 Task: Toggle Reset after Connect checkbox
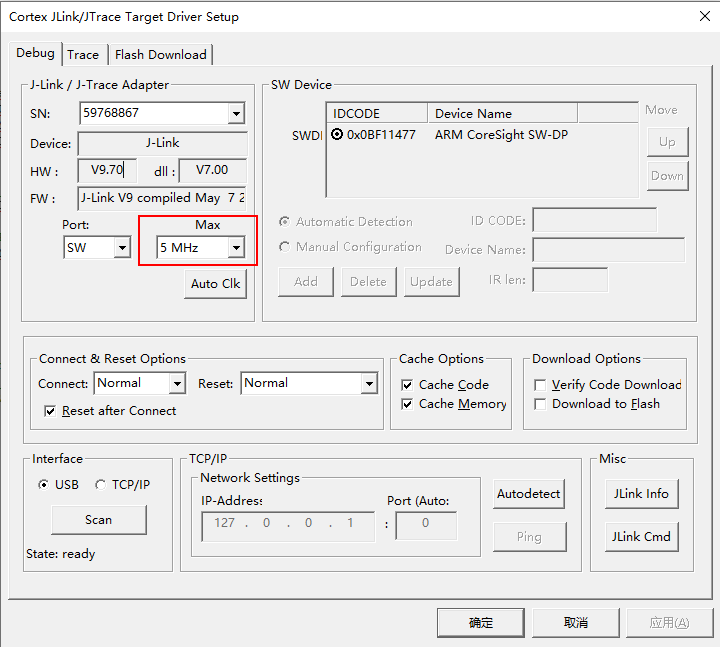click(51, 411)
